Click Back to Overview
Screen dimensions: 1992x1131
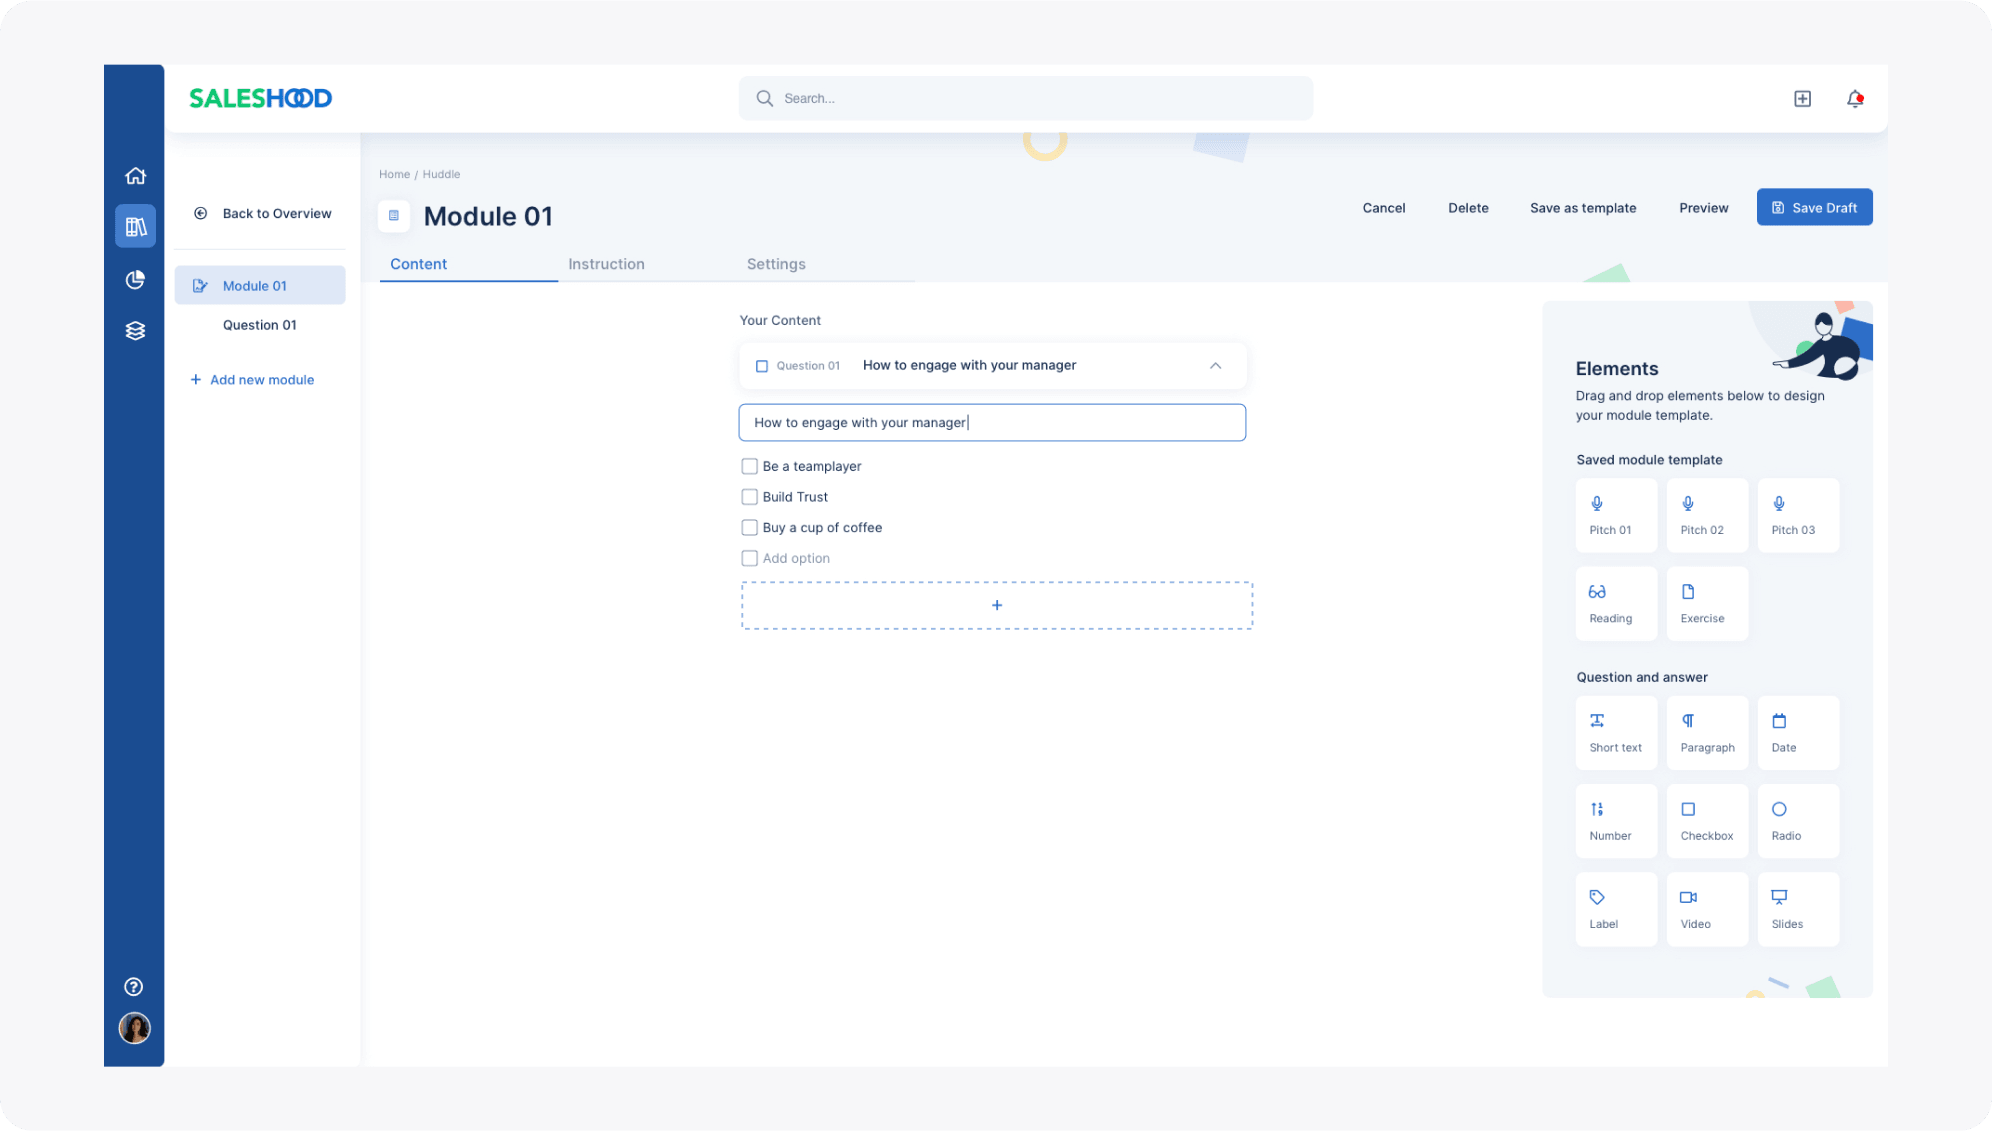point(262,213)
